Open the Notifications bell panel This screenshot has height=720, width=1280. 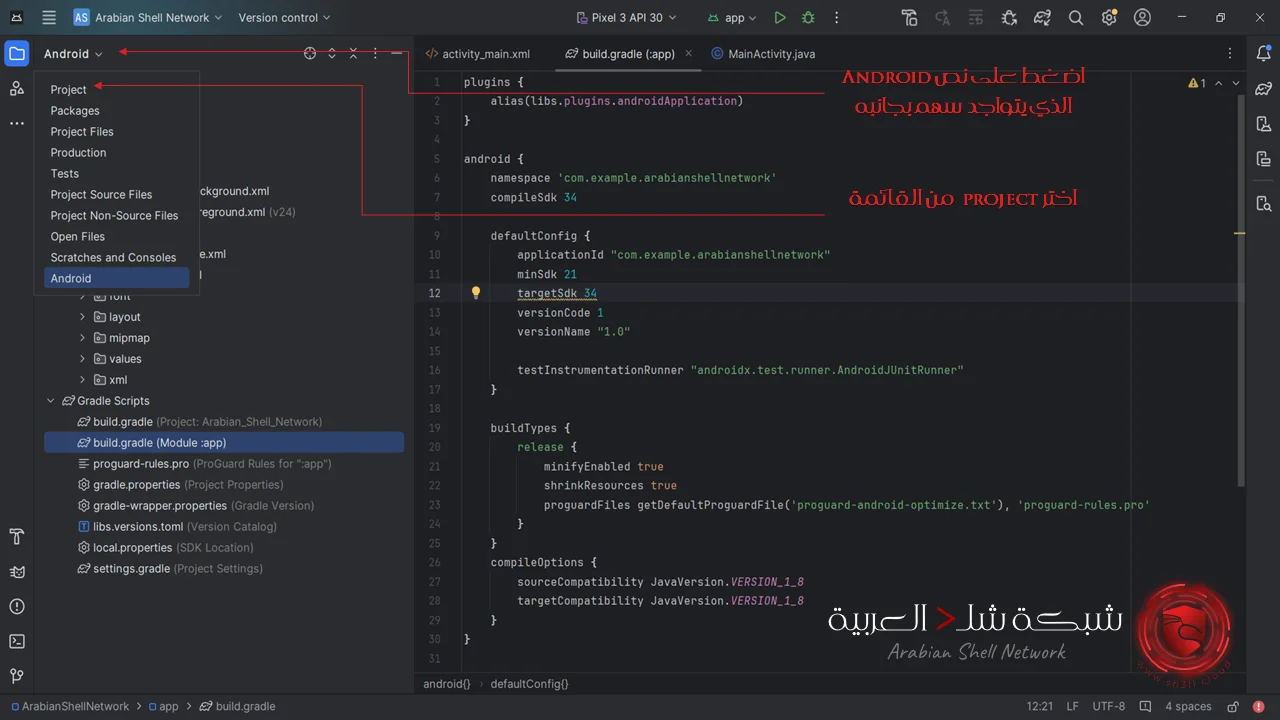pyautogui.click(x=1263, y=54)
